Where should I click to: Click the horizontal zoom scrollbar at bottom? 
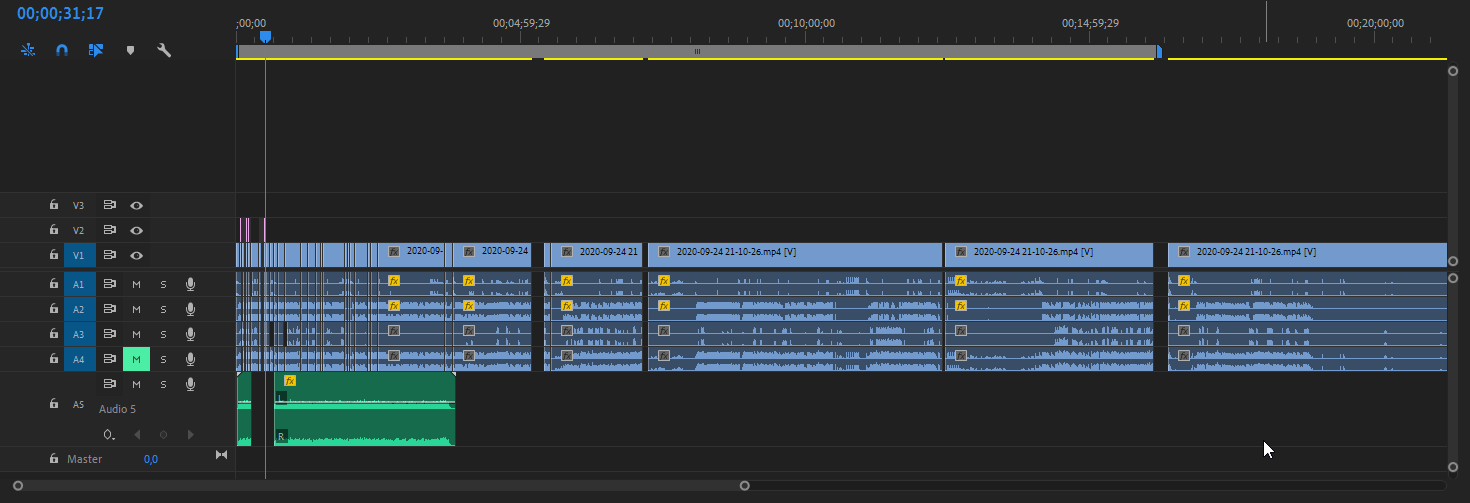(x=380, y=486)
